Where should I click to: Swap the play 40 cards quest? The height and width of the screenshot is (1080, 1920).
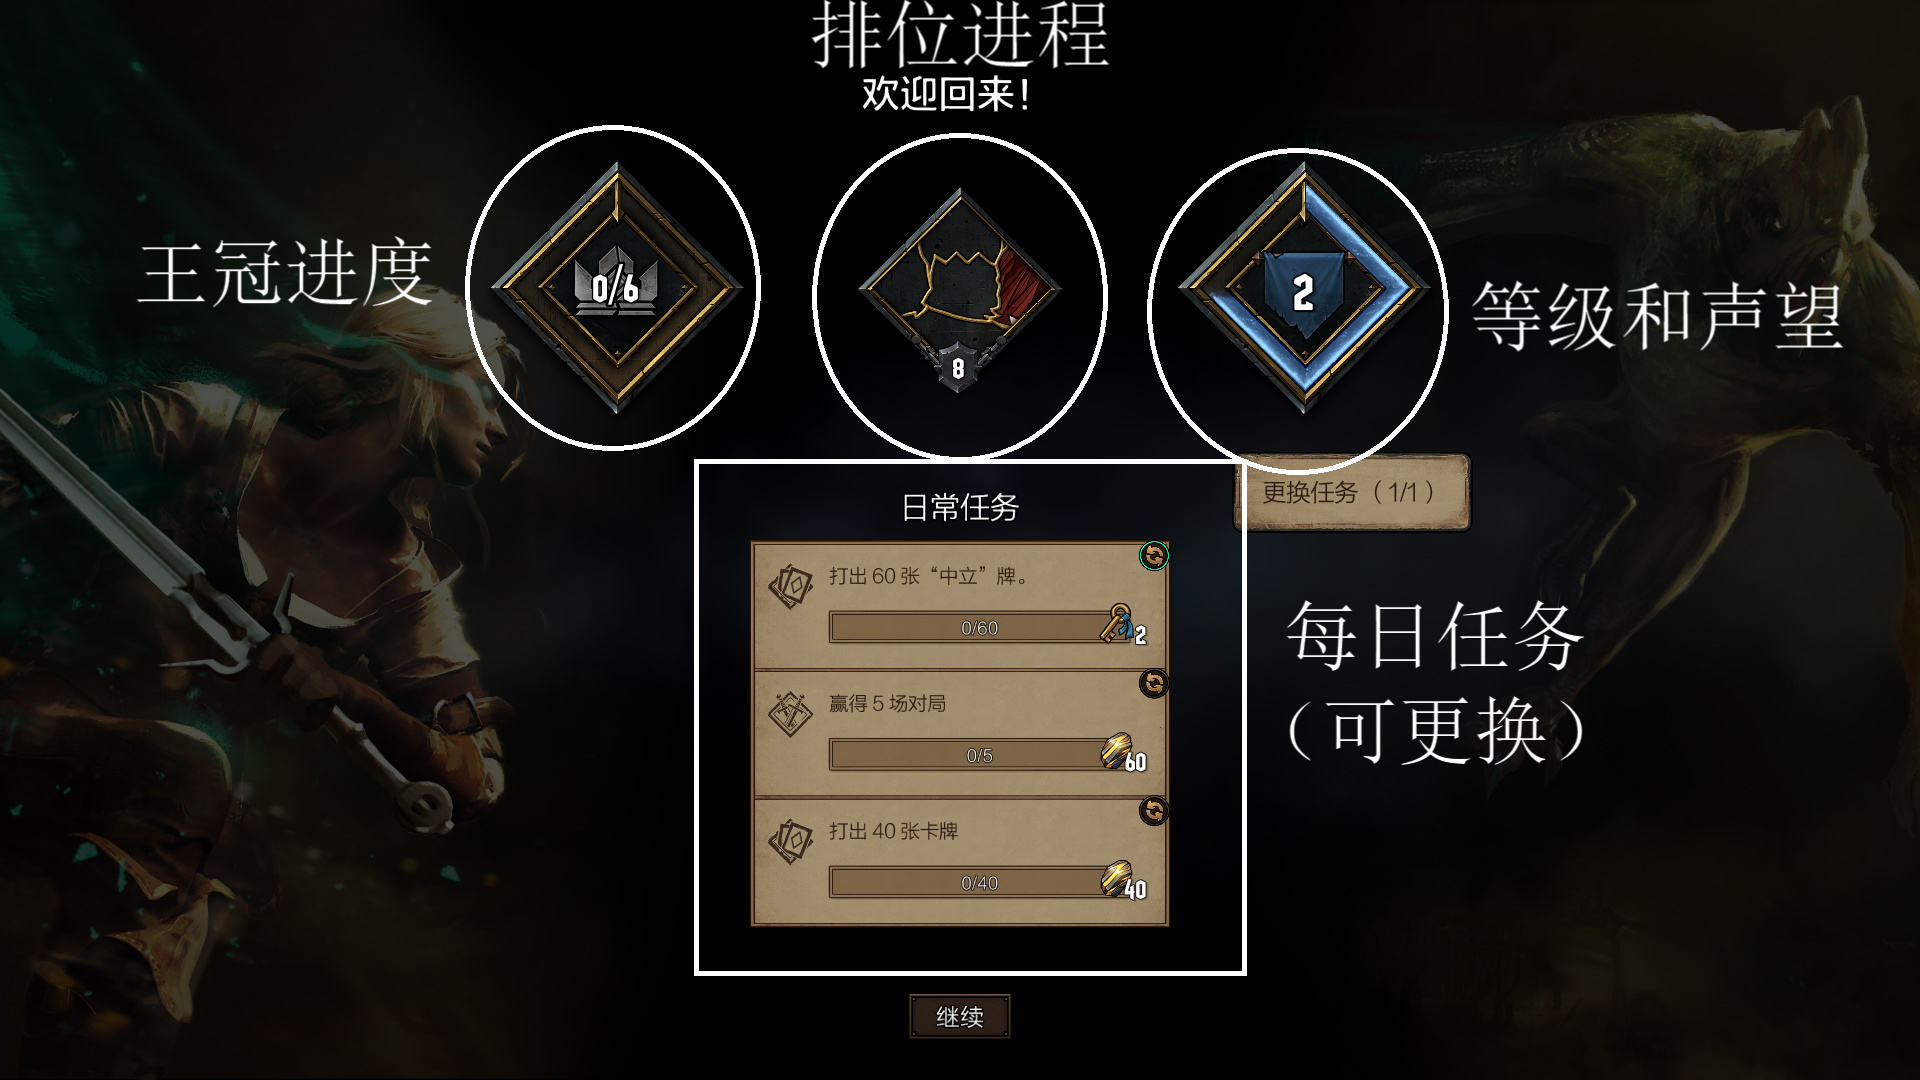1154,811
